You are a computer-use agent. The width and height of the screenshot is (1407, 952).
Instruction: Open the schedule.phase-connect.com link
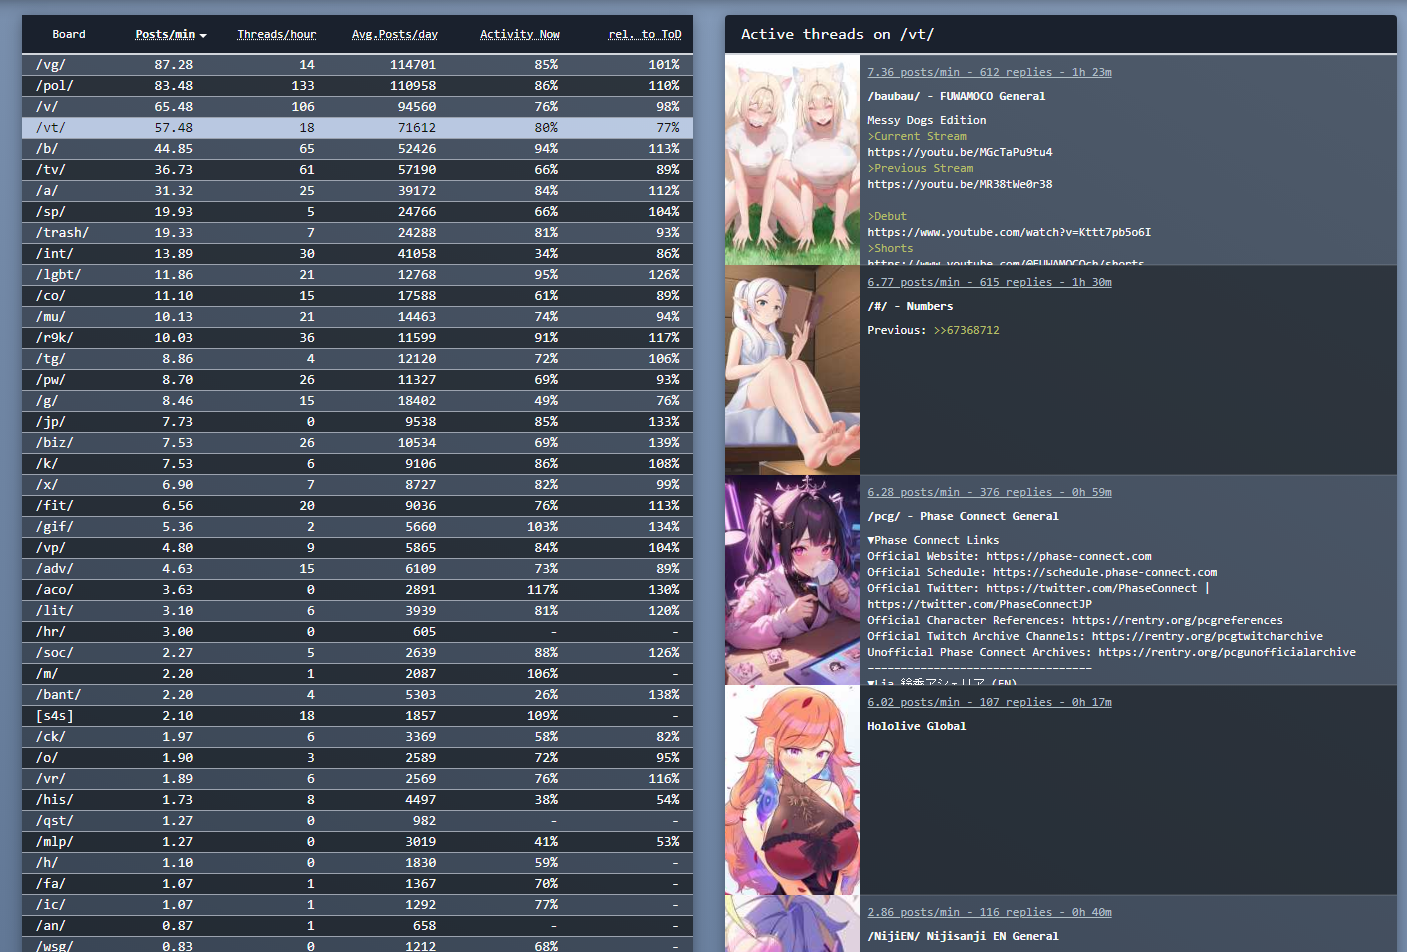[1105, 572]
